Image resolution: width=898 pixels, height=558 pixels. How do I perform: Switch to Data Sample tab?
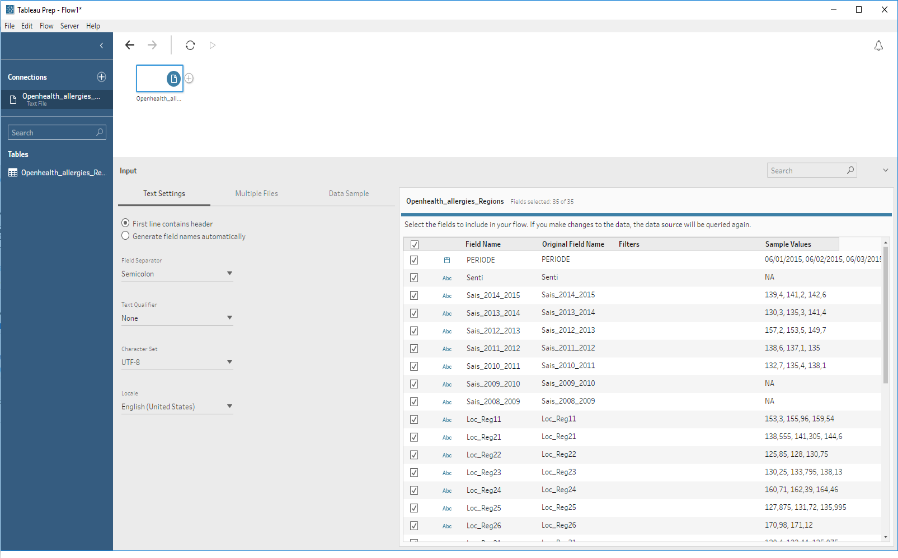[349, 194]
